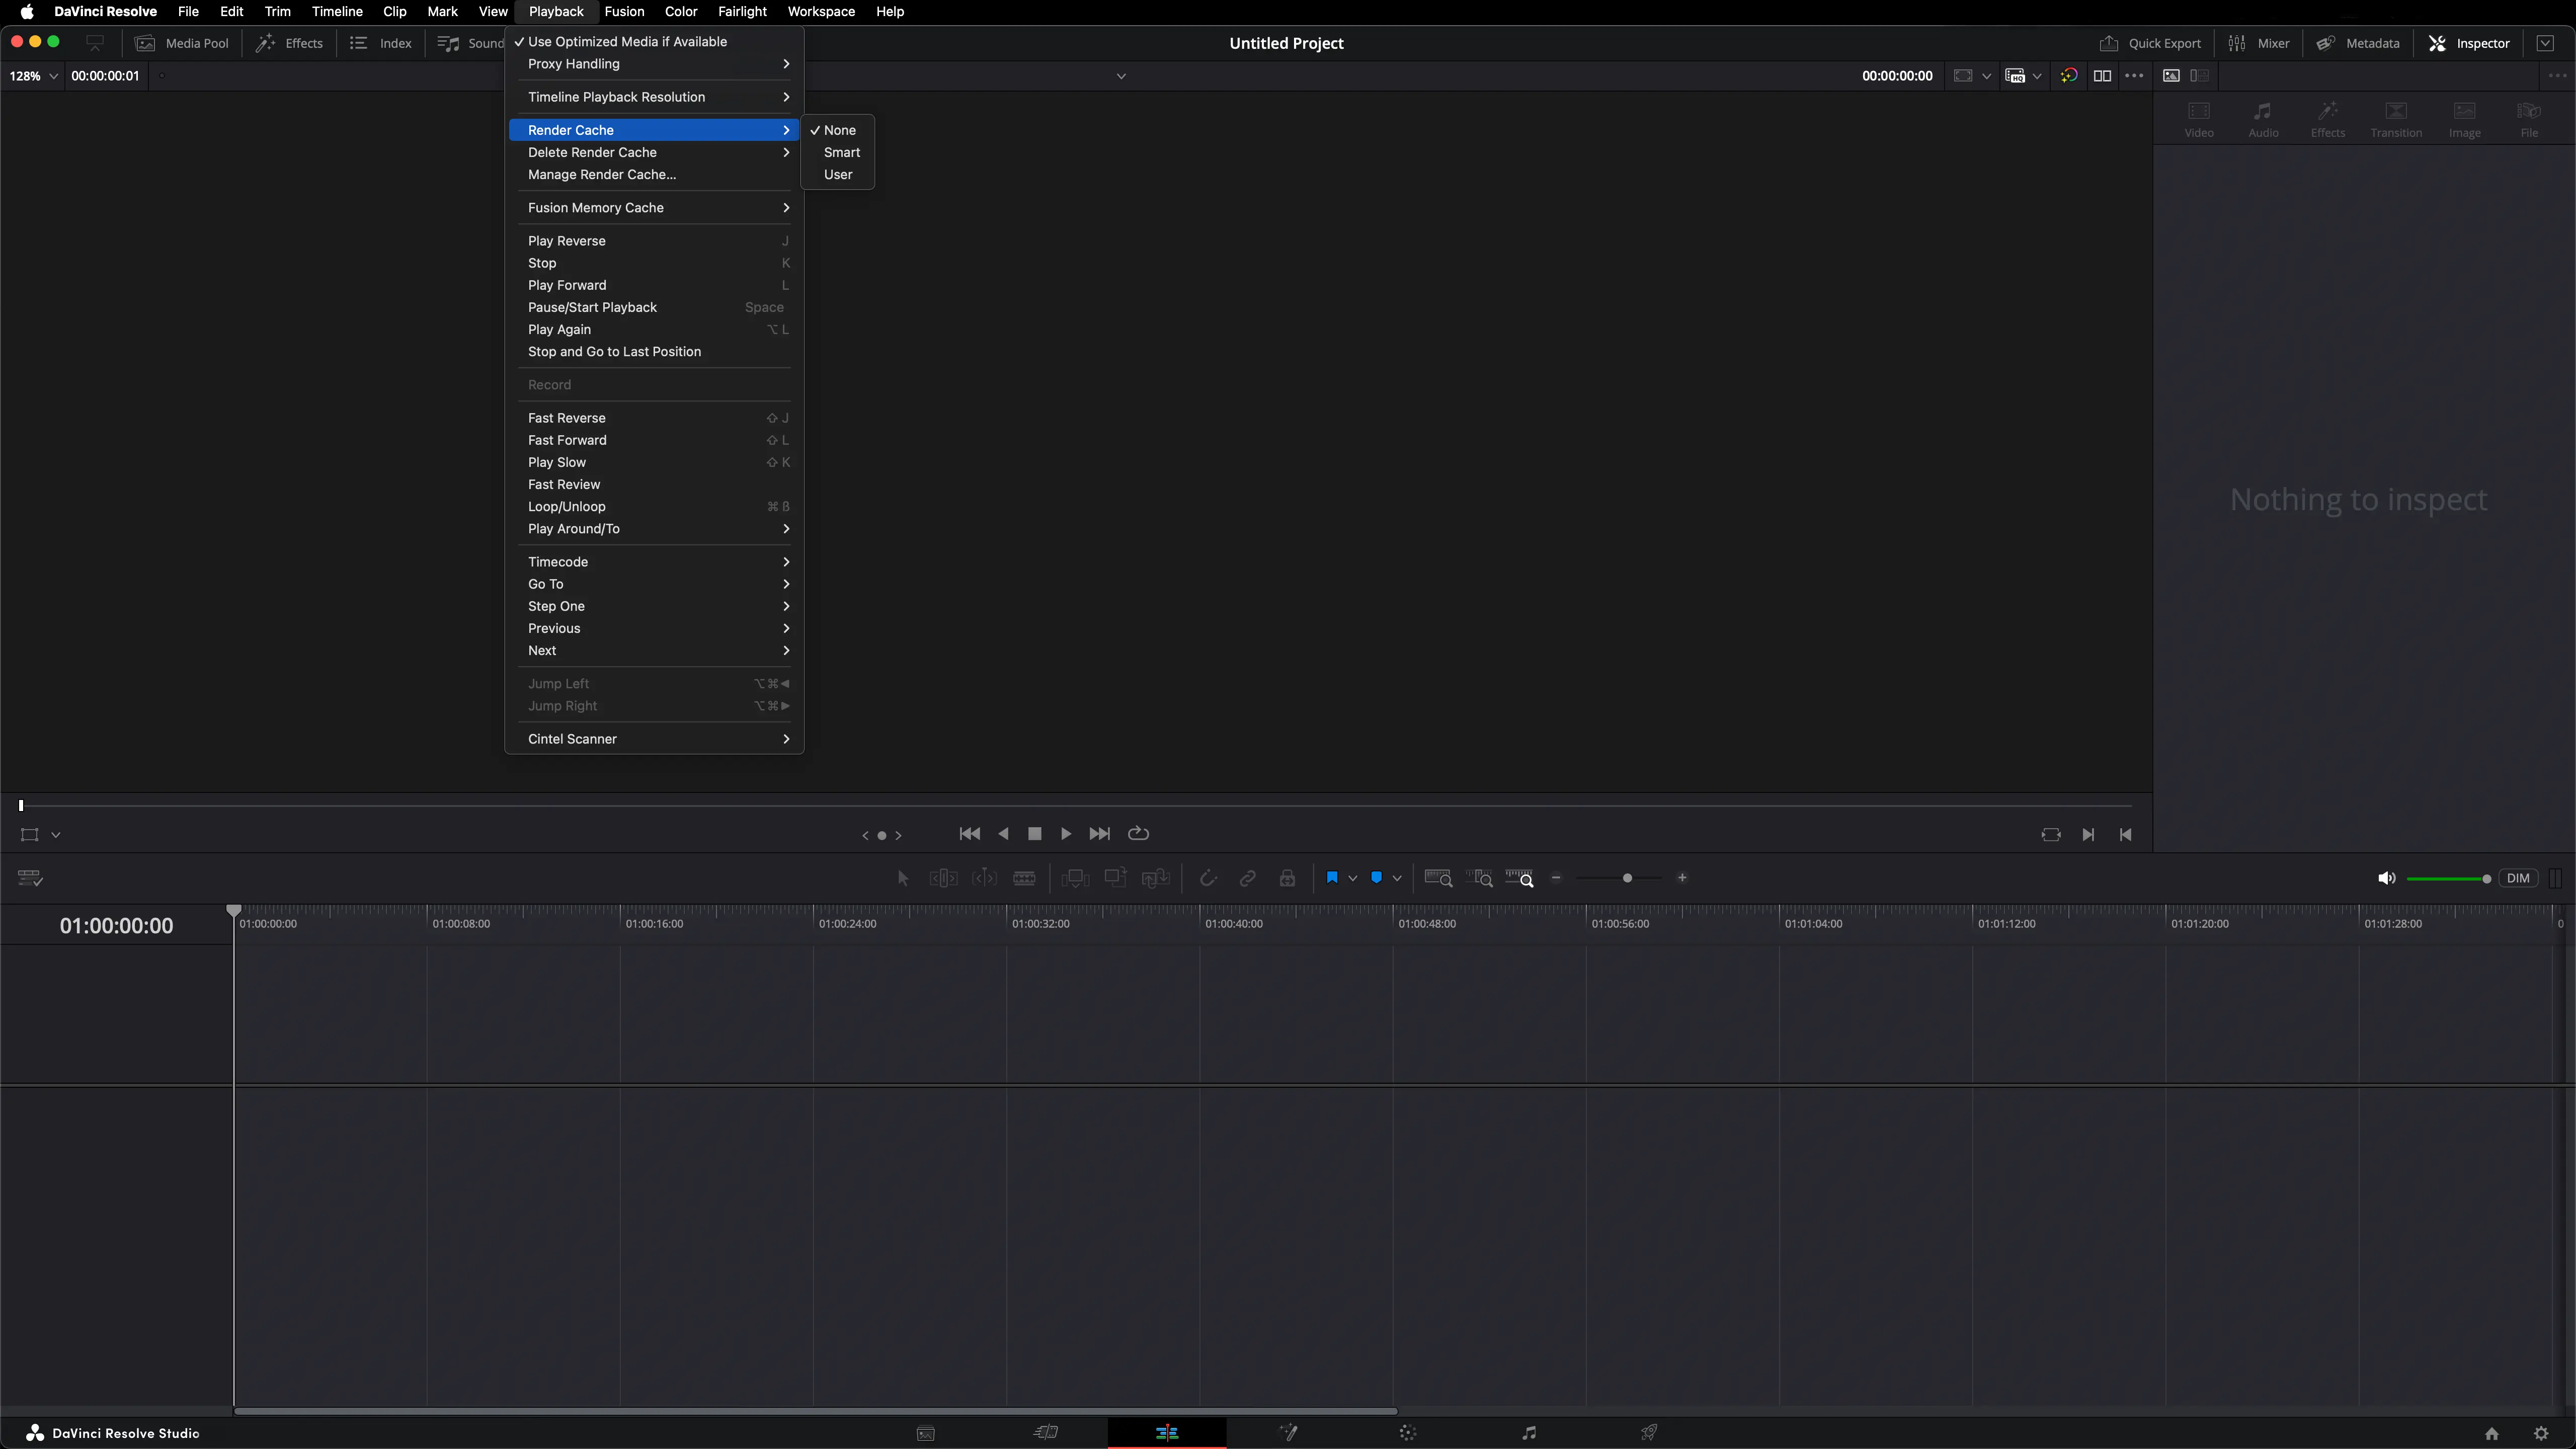Click the project settings gear icon
Viewport: 2576px width, 1449px height.
[x=2541, y=1433]
